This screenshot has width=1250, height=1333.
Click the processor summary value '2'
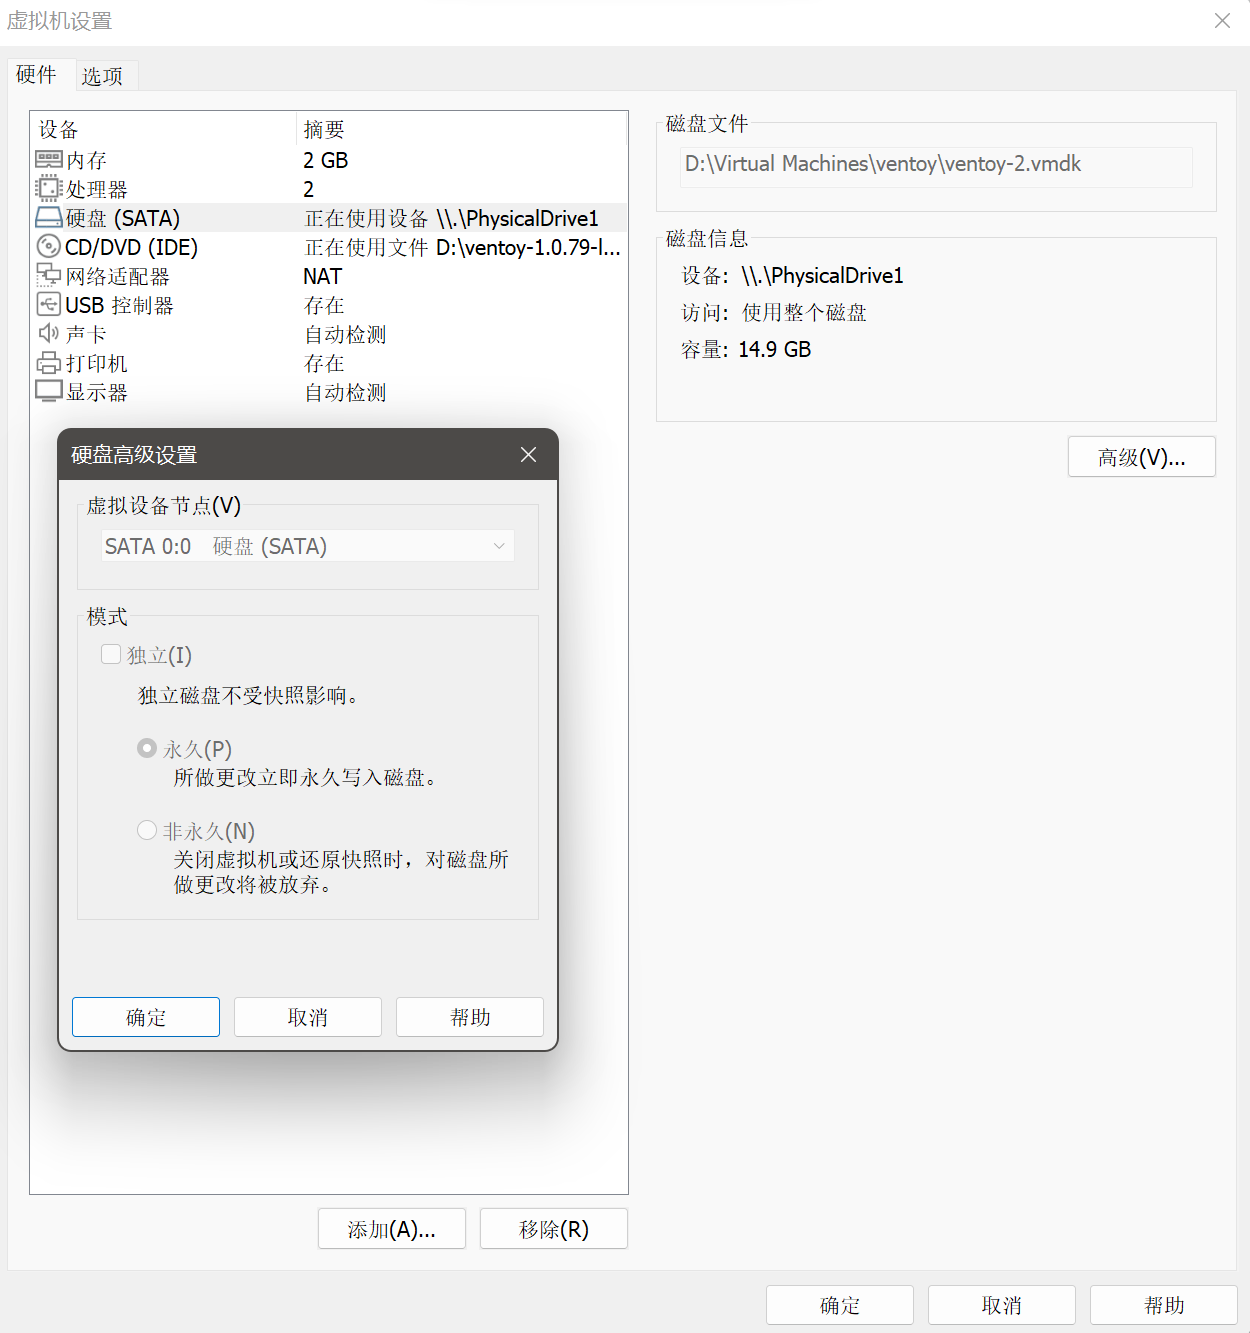coord(309,189)
